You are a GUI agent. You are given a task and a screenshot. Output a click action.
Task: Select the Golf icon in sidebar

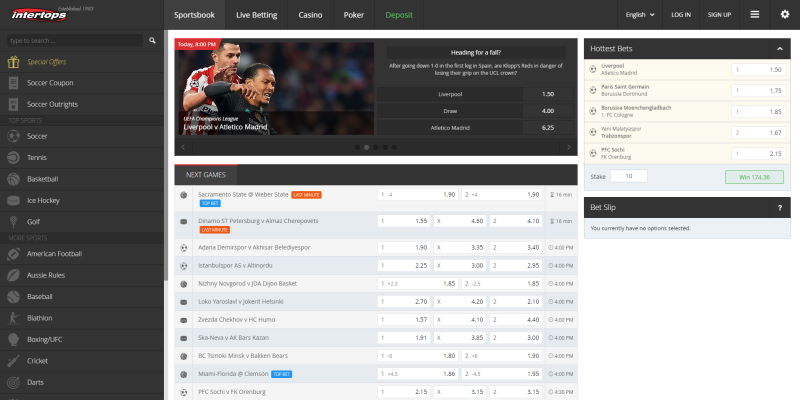[13, 222]
